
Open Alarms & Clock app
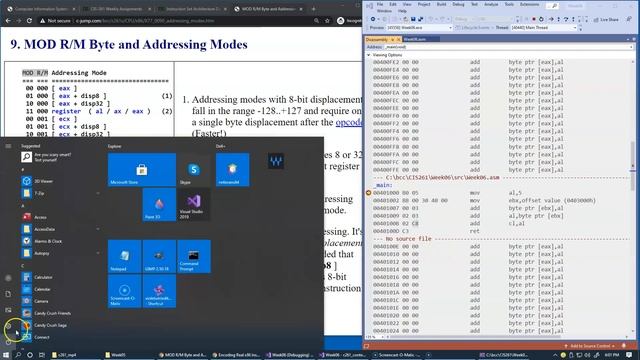coord(59,241)
